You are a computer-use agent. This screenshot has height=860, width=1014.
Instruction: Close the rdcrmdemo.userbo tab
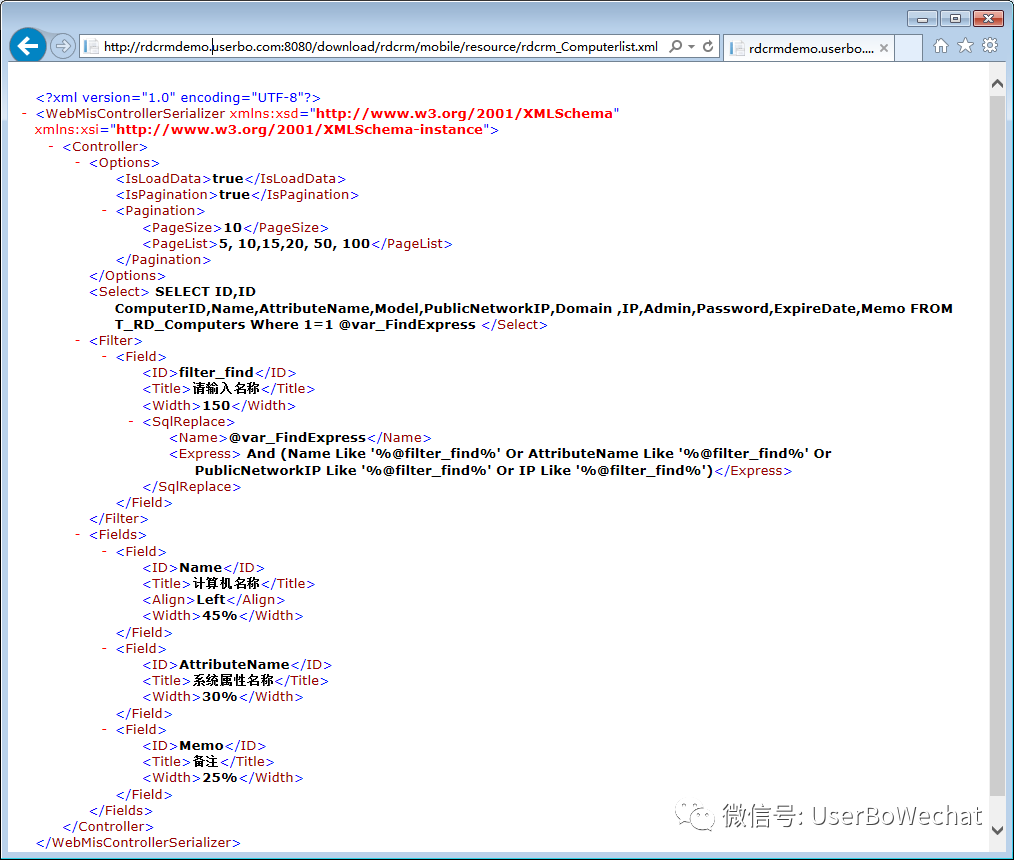[883, 48]
